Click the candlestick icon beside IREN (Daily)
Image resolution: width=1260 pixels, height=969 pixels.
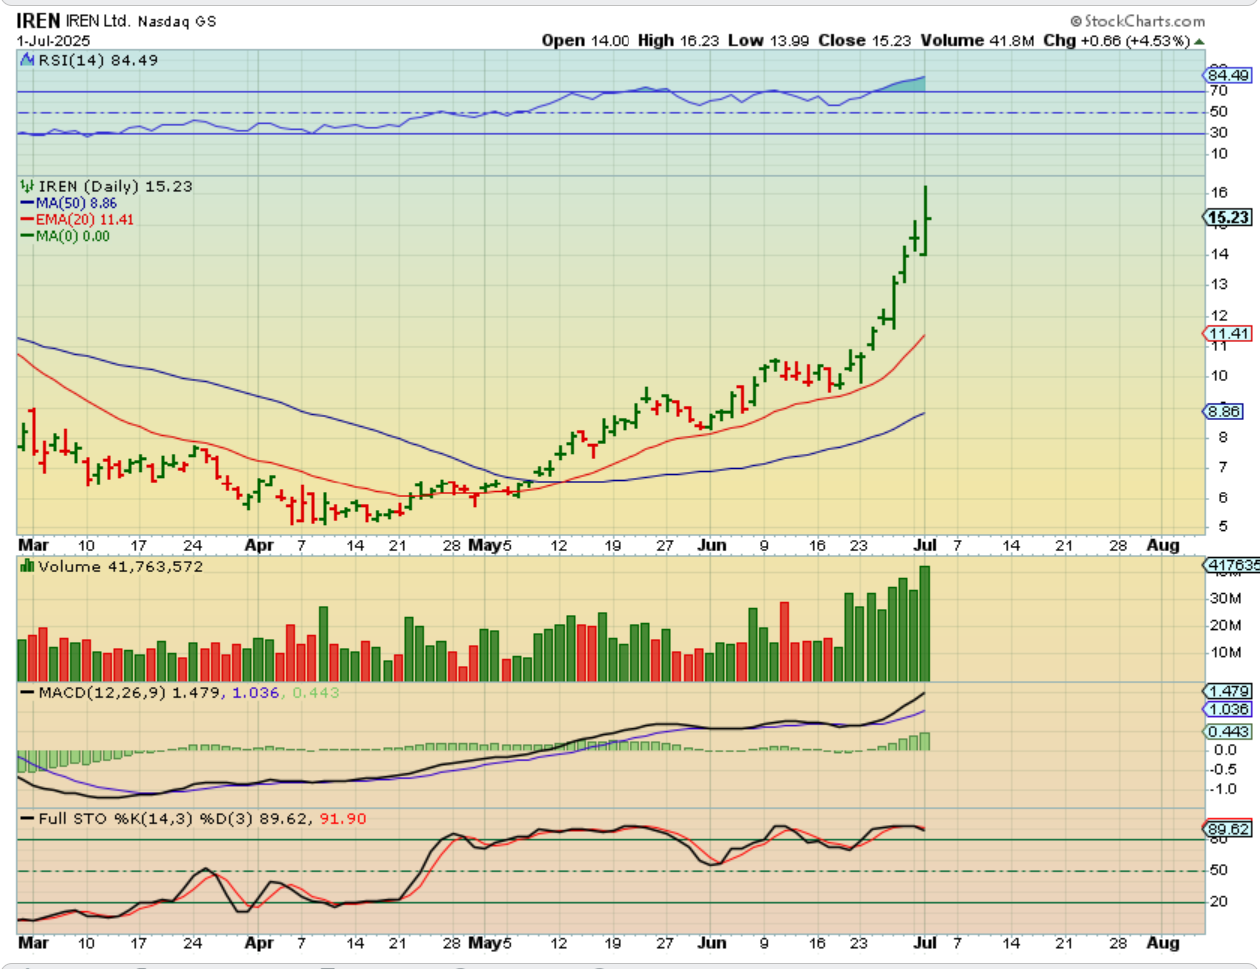pyautogui.click(x=28, y=186)
